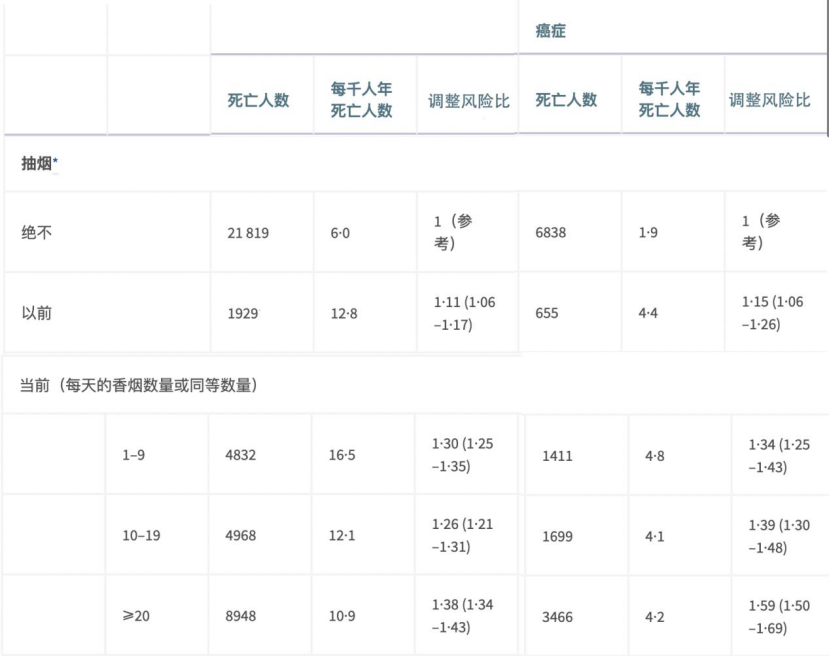Click the hazard ratio cell 1·59 (1·50–1·69)

(779, 616)
